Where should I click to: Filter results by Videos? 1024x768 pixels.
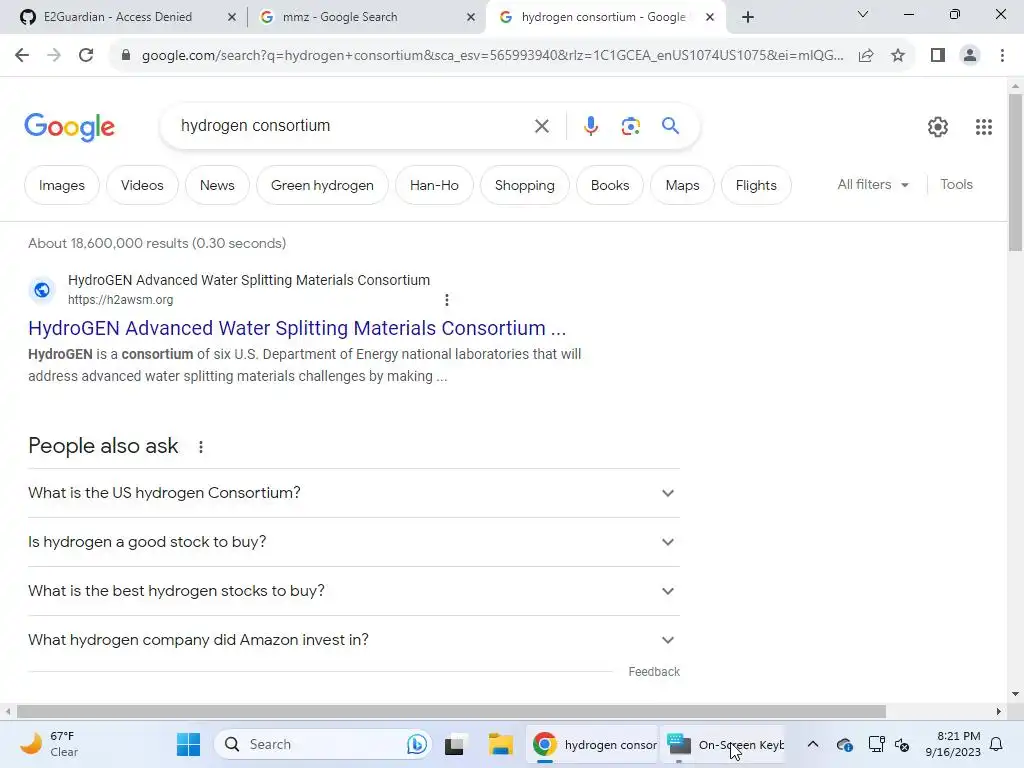coord(142,185)
